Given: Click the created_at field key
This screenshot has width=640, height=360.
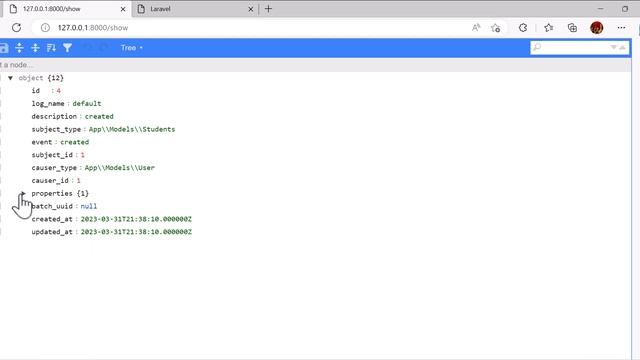Looking at the screenshot, I should (x=52, y=219).
